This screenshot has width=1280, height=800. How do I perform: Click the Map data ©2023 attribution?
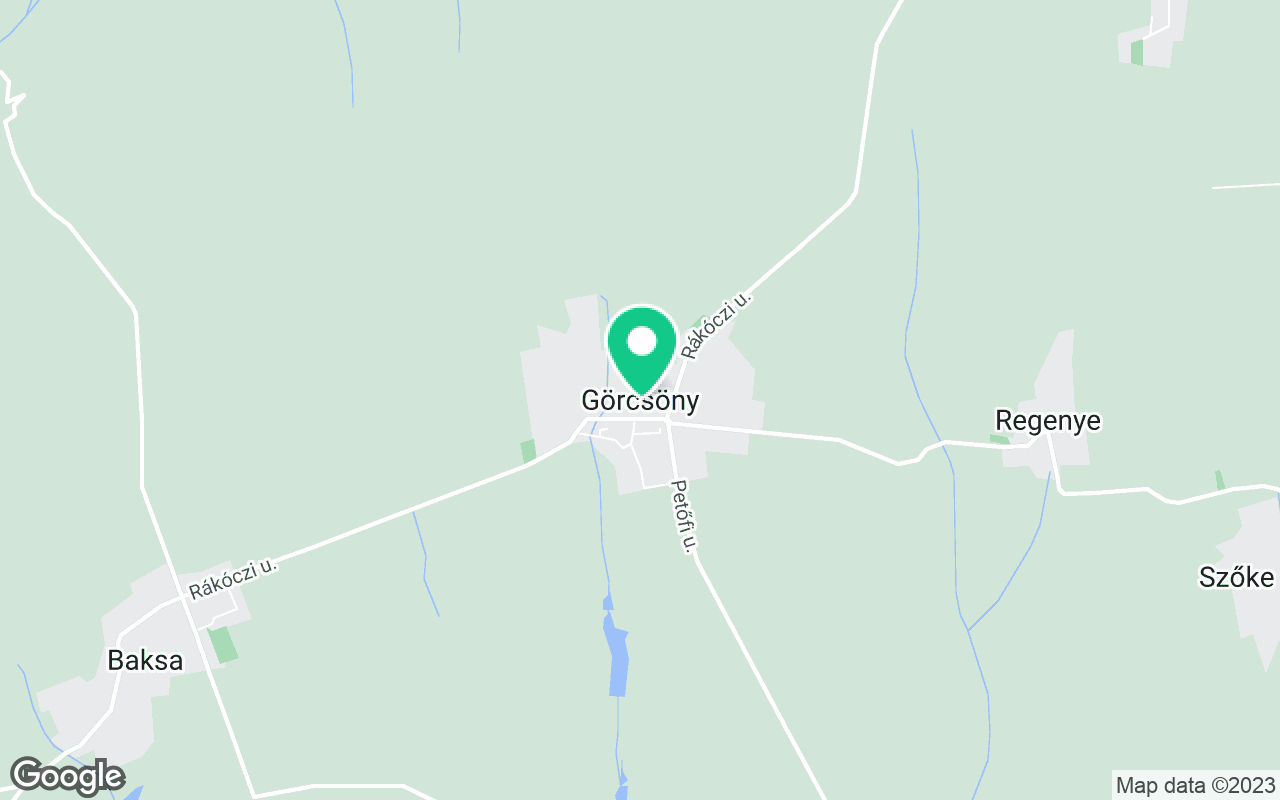click(1196, 785)
